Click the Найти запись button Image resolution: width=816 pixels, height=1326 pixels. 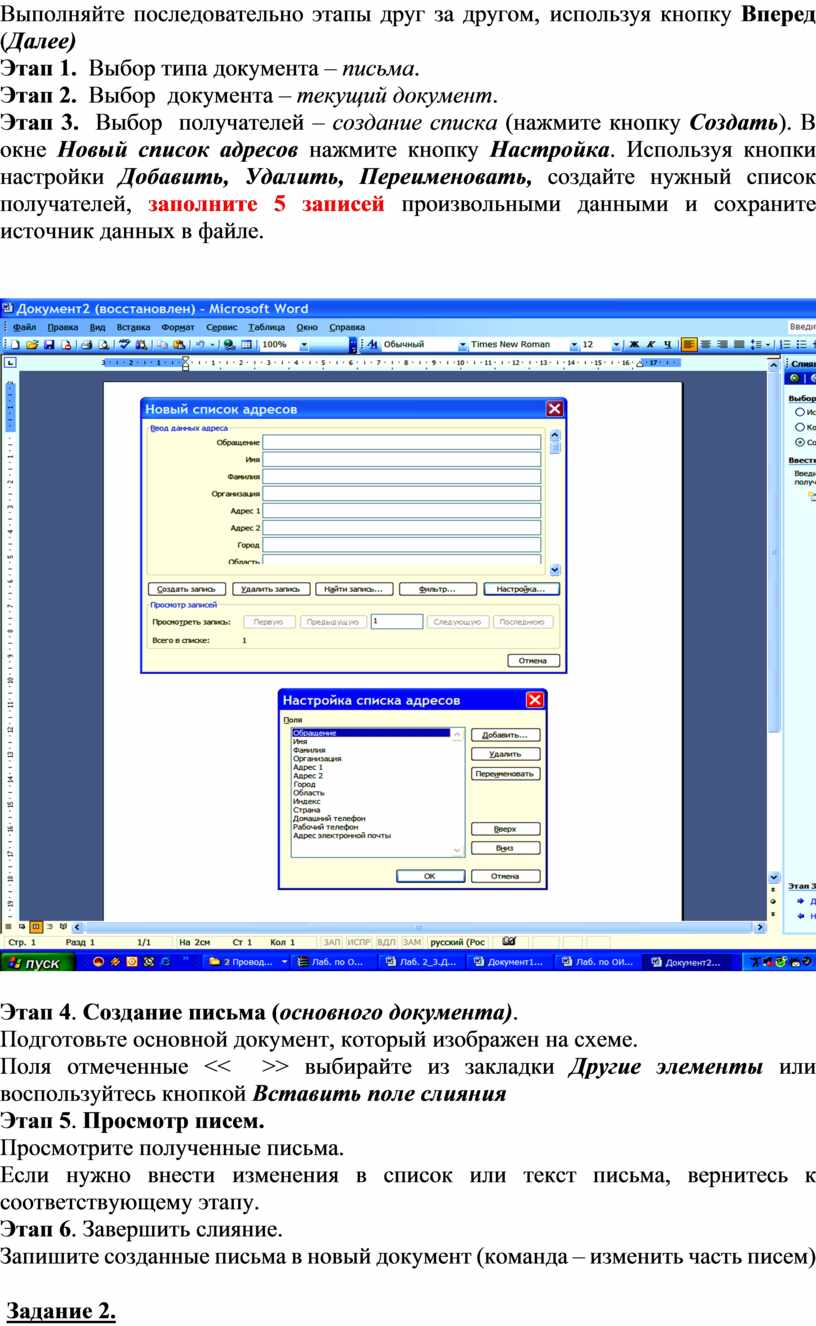(x=355, y=589)
